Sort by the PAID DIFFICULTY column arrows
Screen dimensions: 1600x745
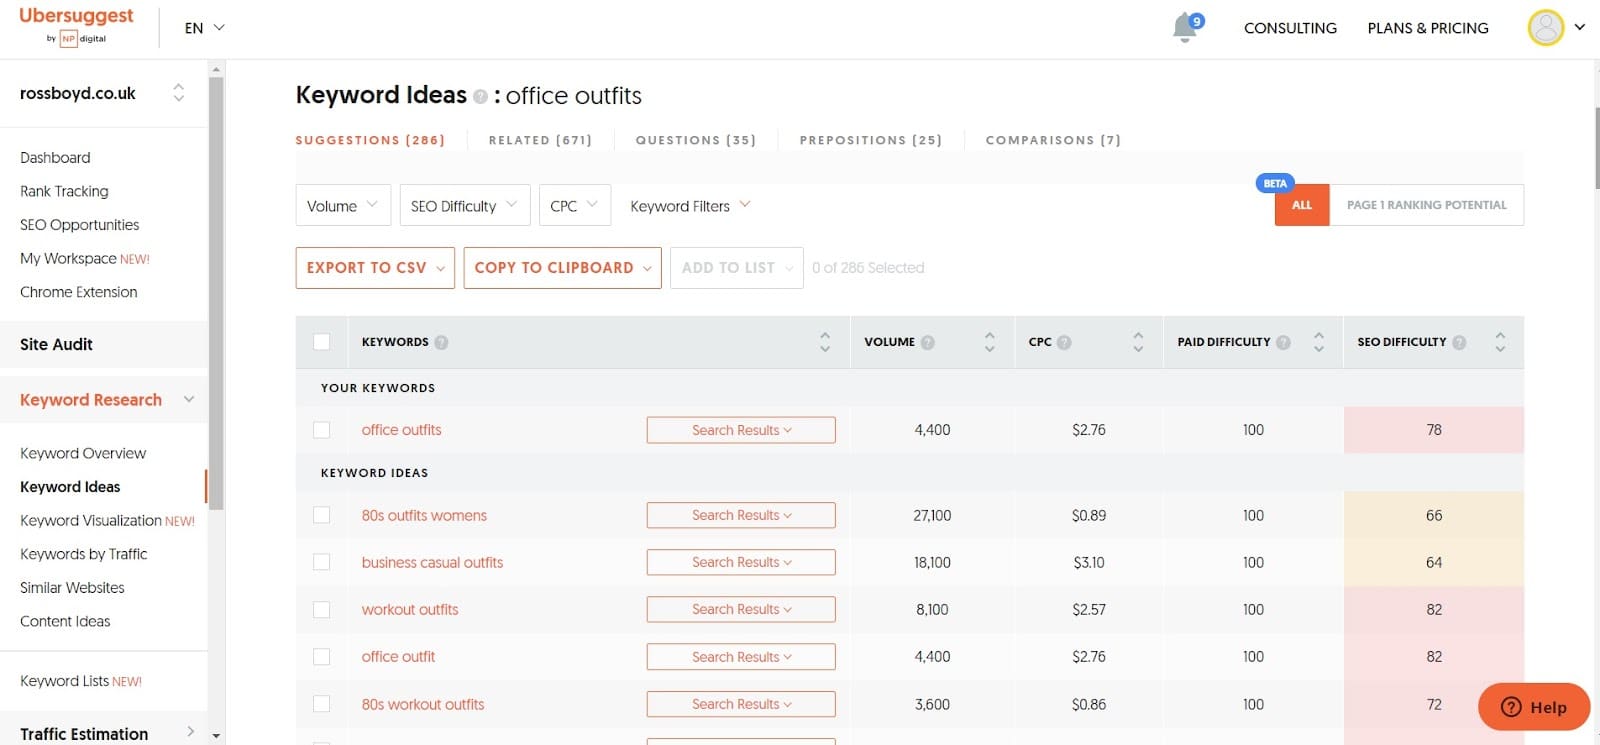[x=1319, y=342]
